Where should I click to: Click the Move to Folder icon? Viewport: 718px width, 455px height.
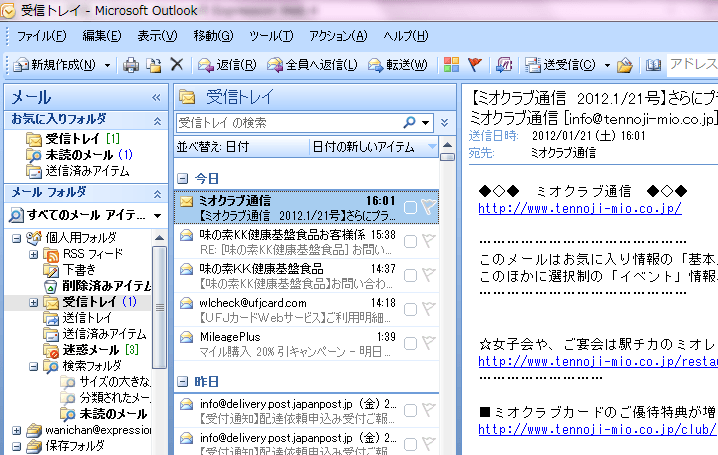tap(154, 65)
